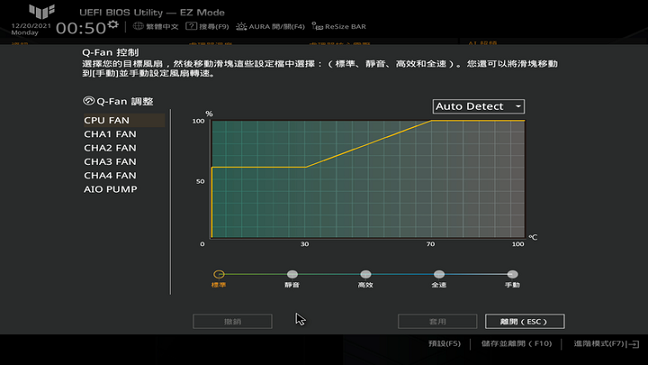Image resolution: width=648 pixels, height=365 pixels.
Task: Click the TUF logo icon
Action: [x=42, y=12]
